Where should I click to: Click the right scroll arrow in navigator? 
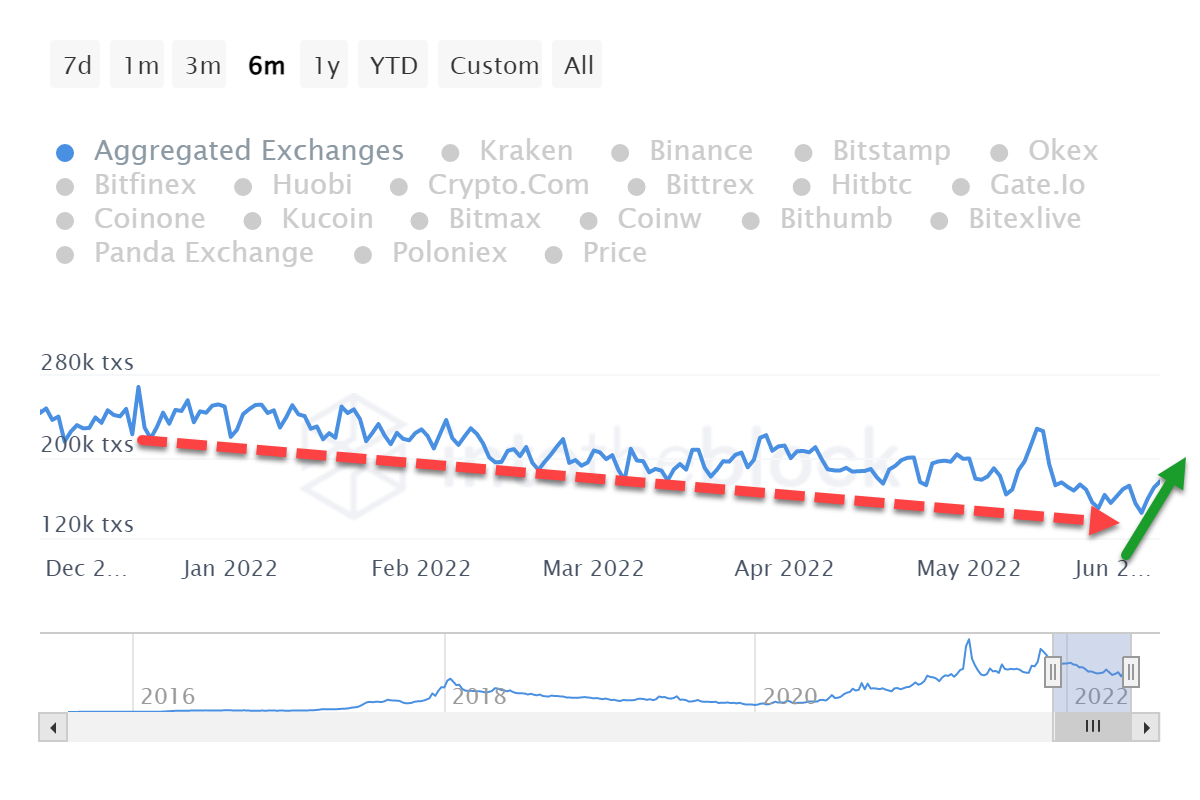click(1146, 727)
